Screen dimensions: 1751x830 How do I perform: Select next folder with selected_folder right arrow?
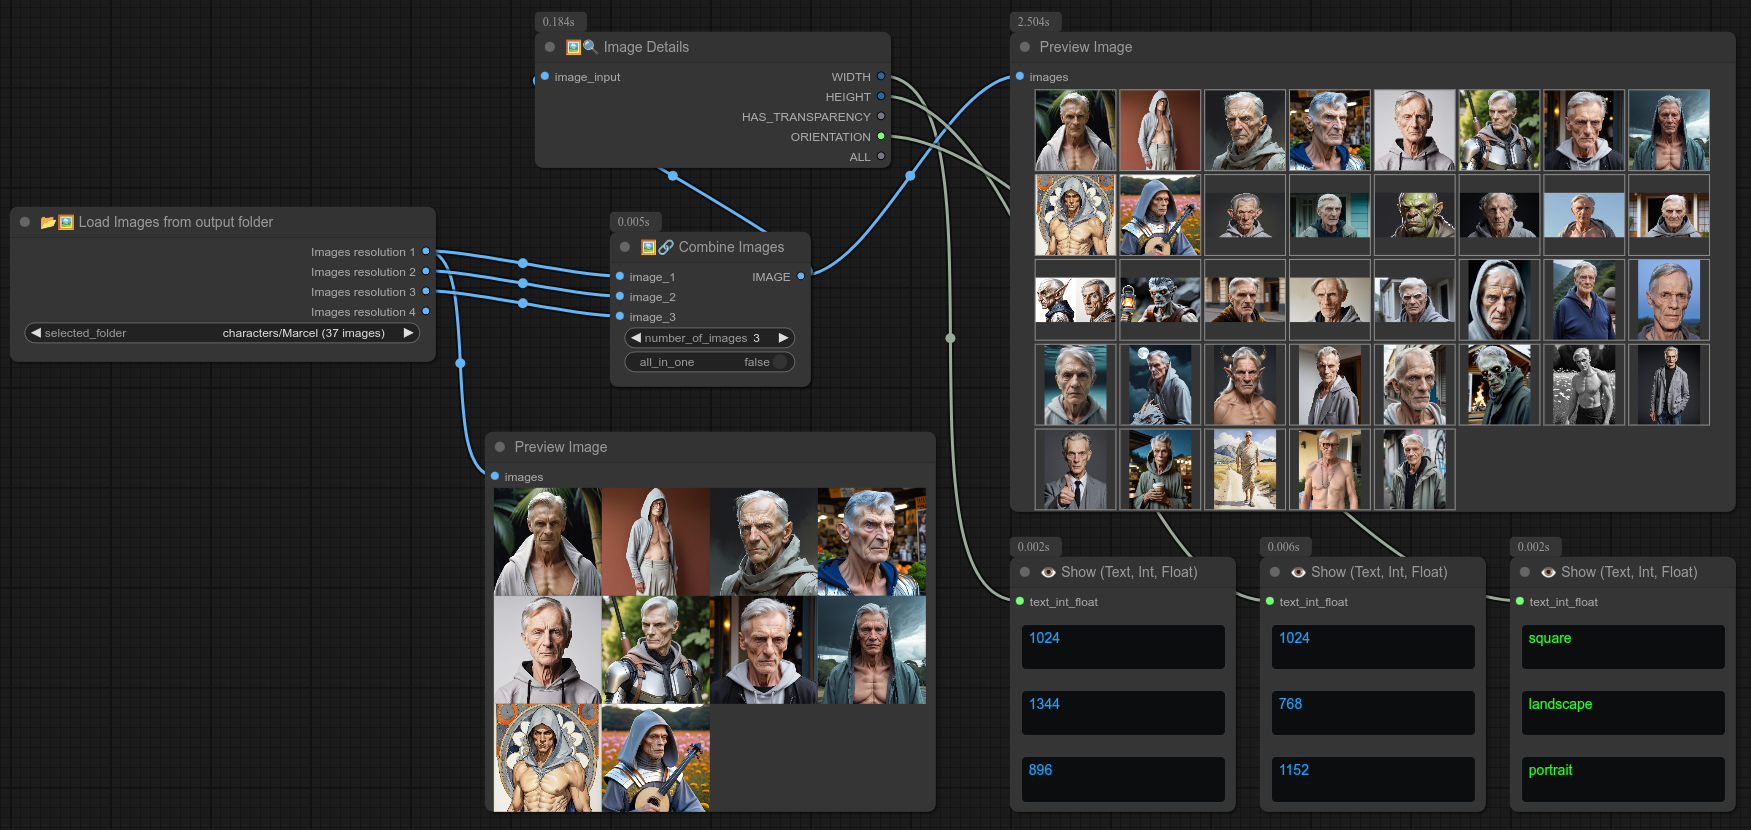point(408,333)
